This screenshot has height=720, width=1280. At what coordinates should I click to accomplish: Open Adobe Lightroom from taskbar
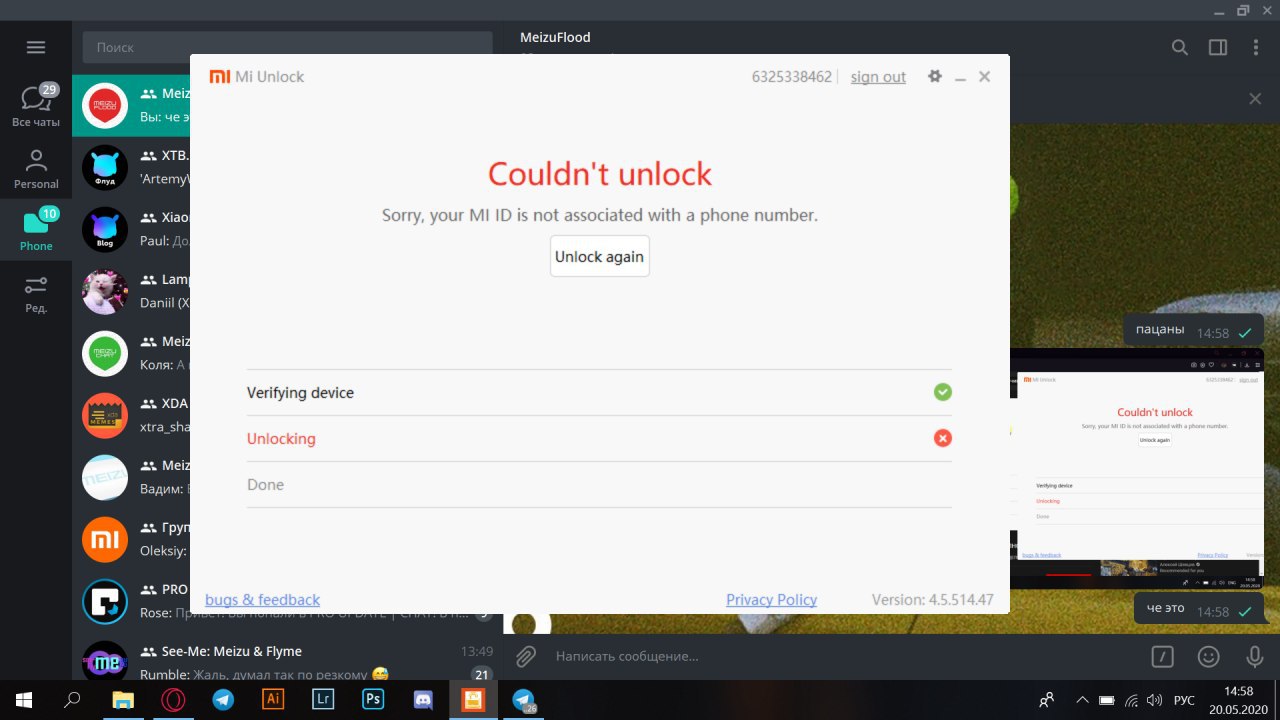[x=322, y=700]
